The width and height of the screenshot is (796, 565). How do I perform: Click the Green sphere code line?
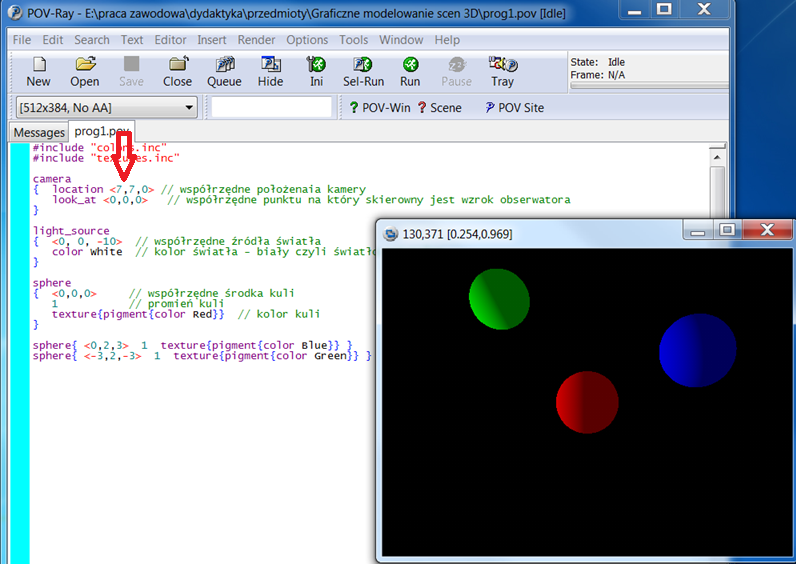[202, 356]
